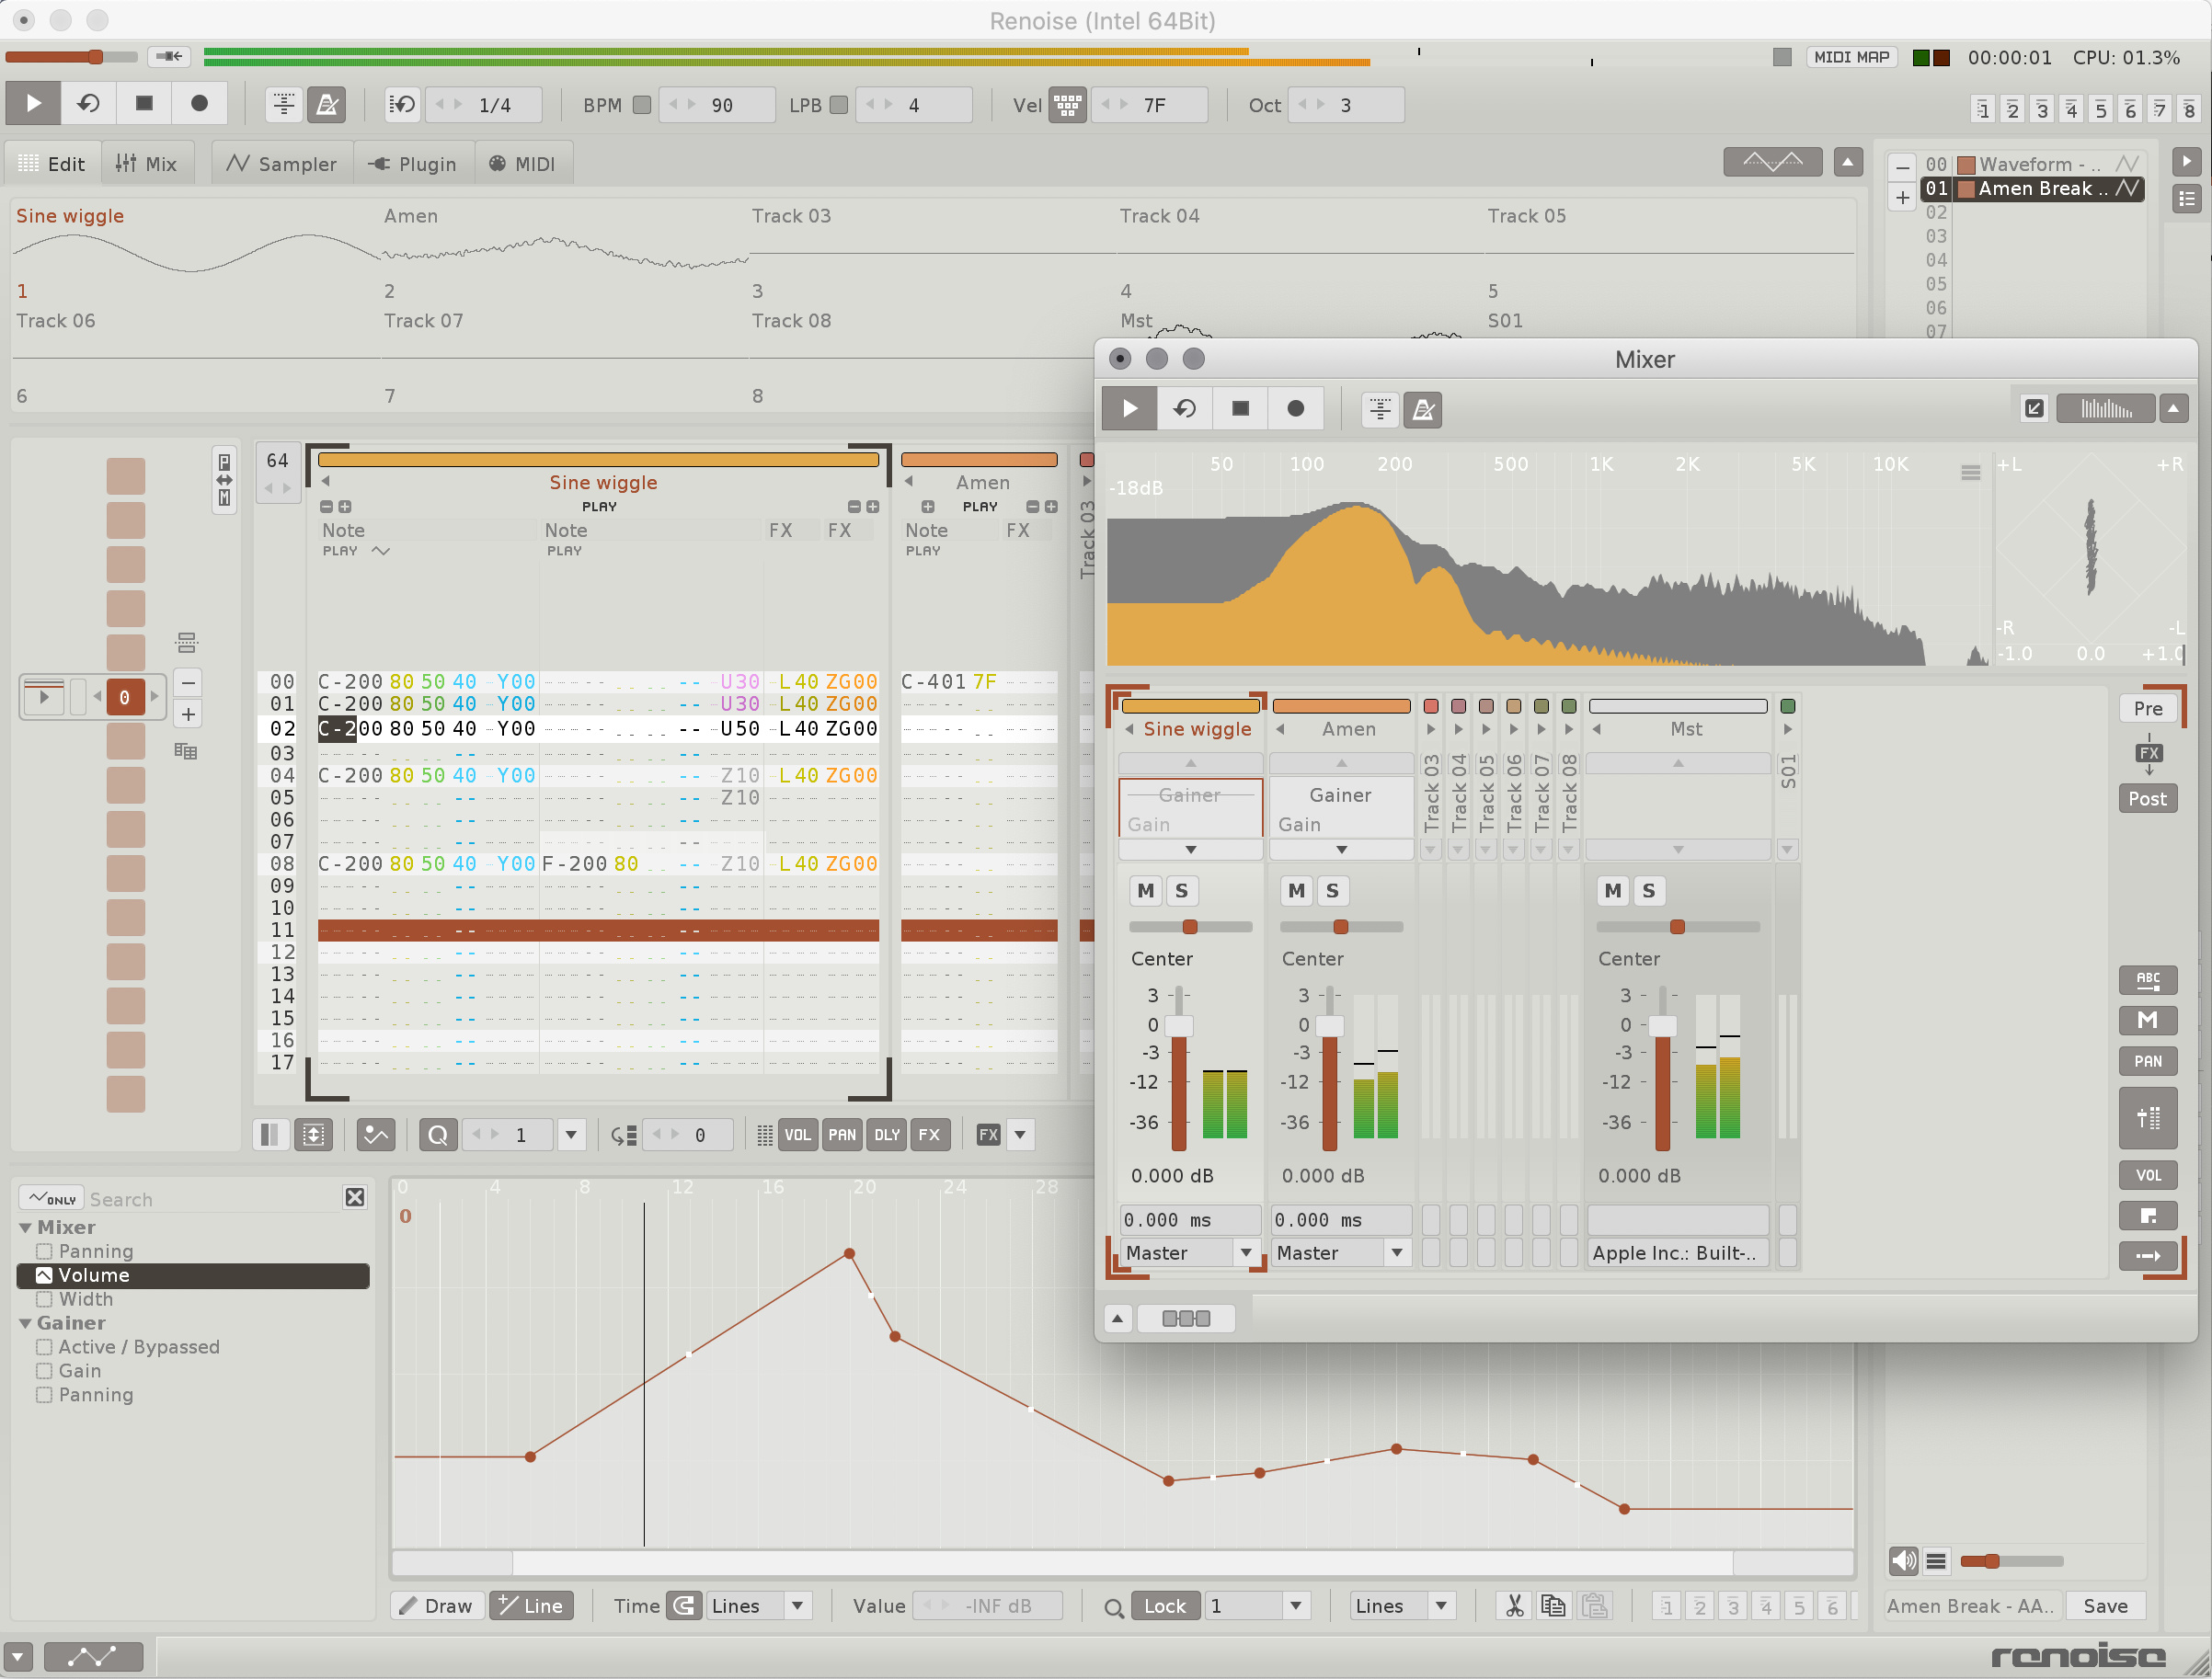Select Post mixer mode
2212x1679 pixels.
tap(2147, 798)
